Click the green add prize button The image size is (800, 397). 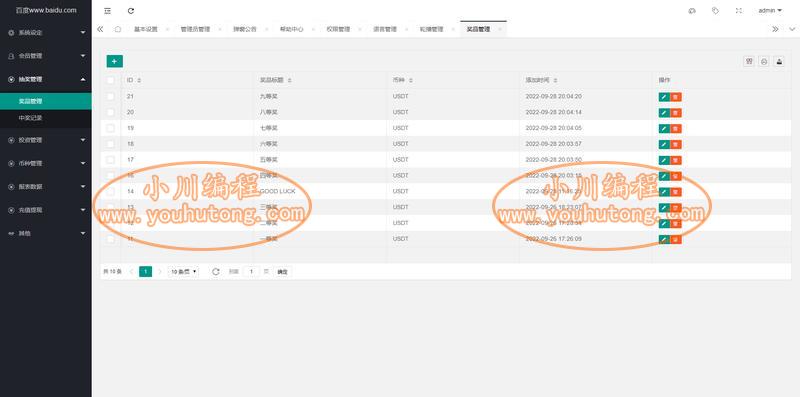(x=114, y=61)
